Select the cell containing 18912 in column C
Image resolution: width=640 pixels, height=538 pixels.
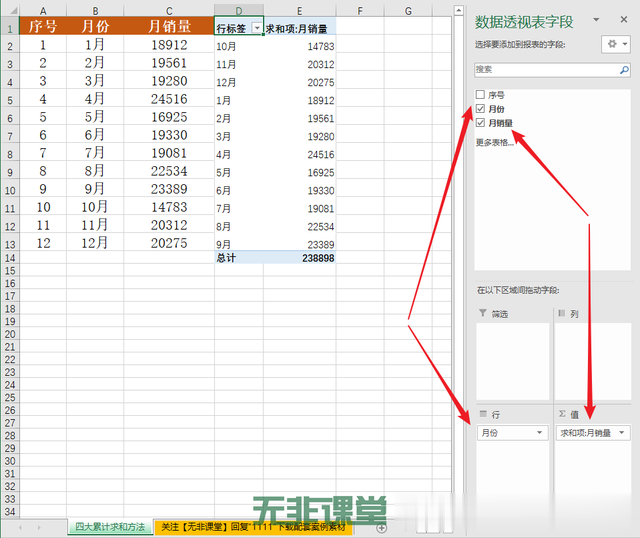(169, 44)
